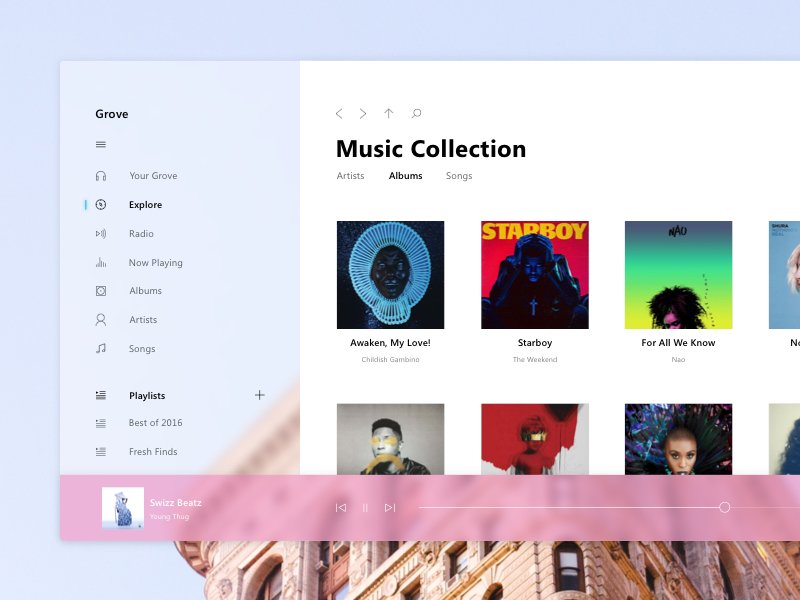Open the Best of 2016 playlist

pyautogui.click(x=156, y=422)
